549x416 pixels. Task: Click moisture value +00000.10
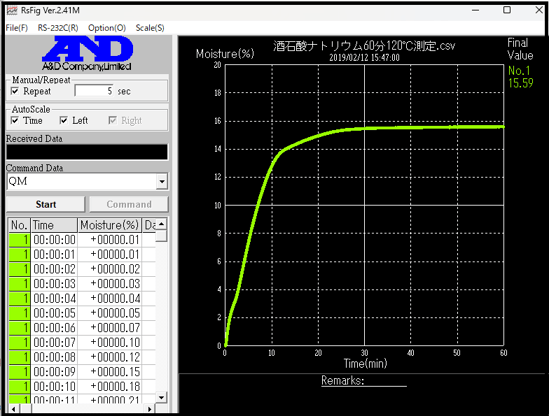click(115, 342)
